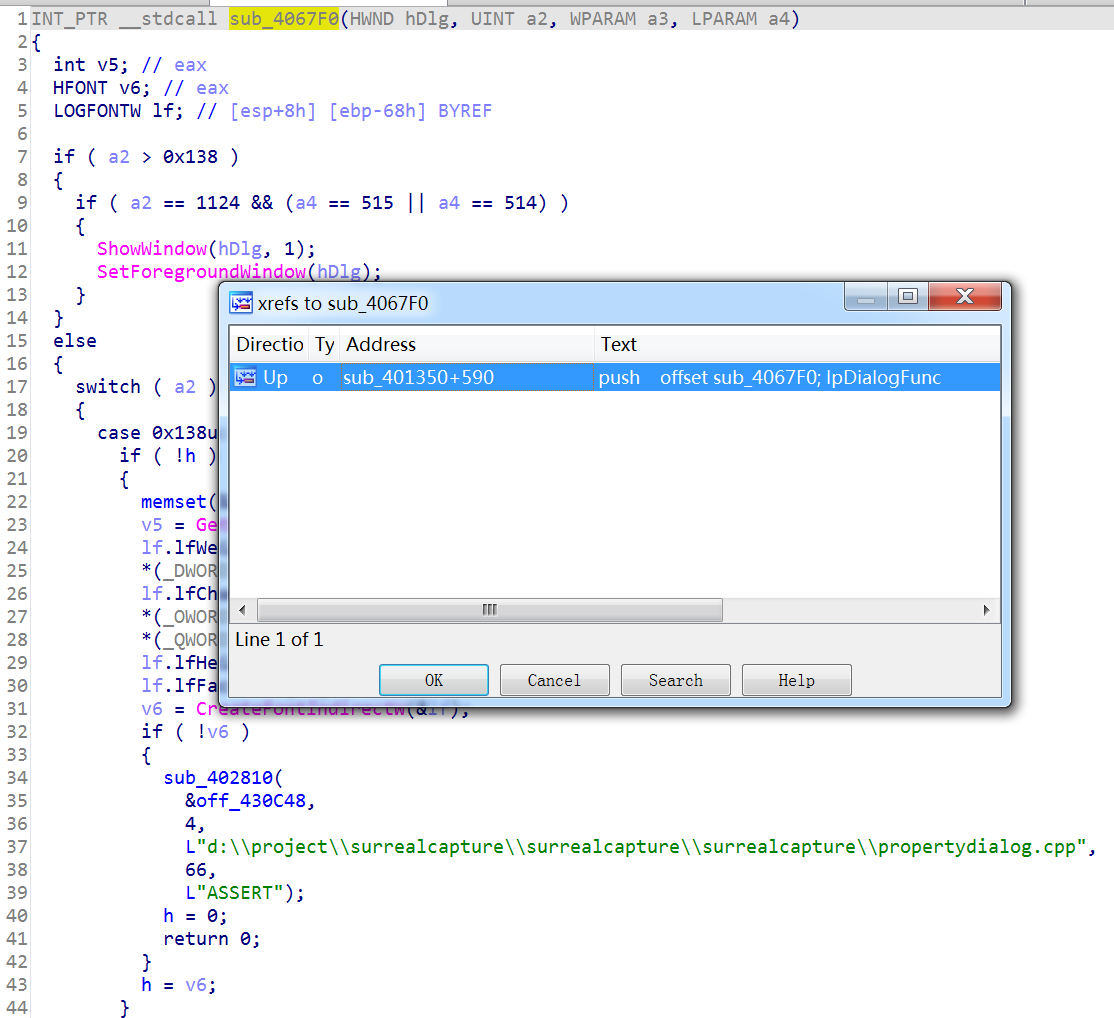Close the xrefs to sub_4067F0 dialog
This screenshot has width=1114, height=1018.
click(964, 297)
